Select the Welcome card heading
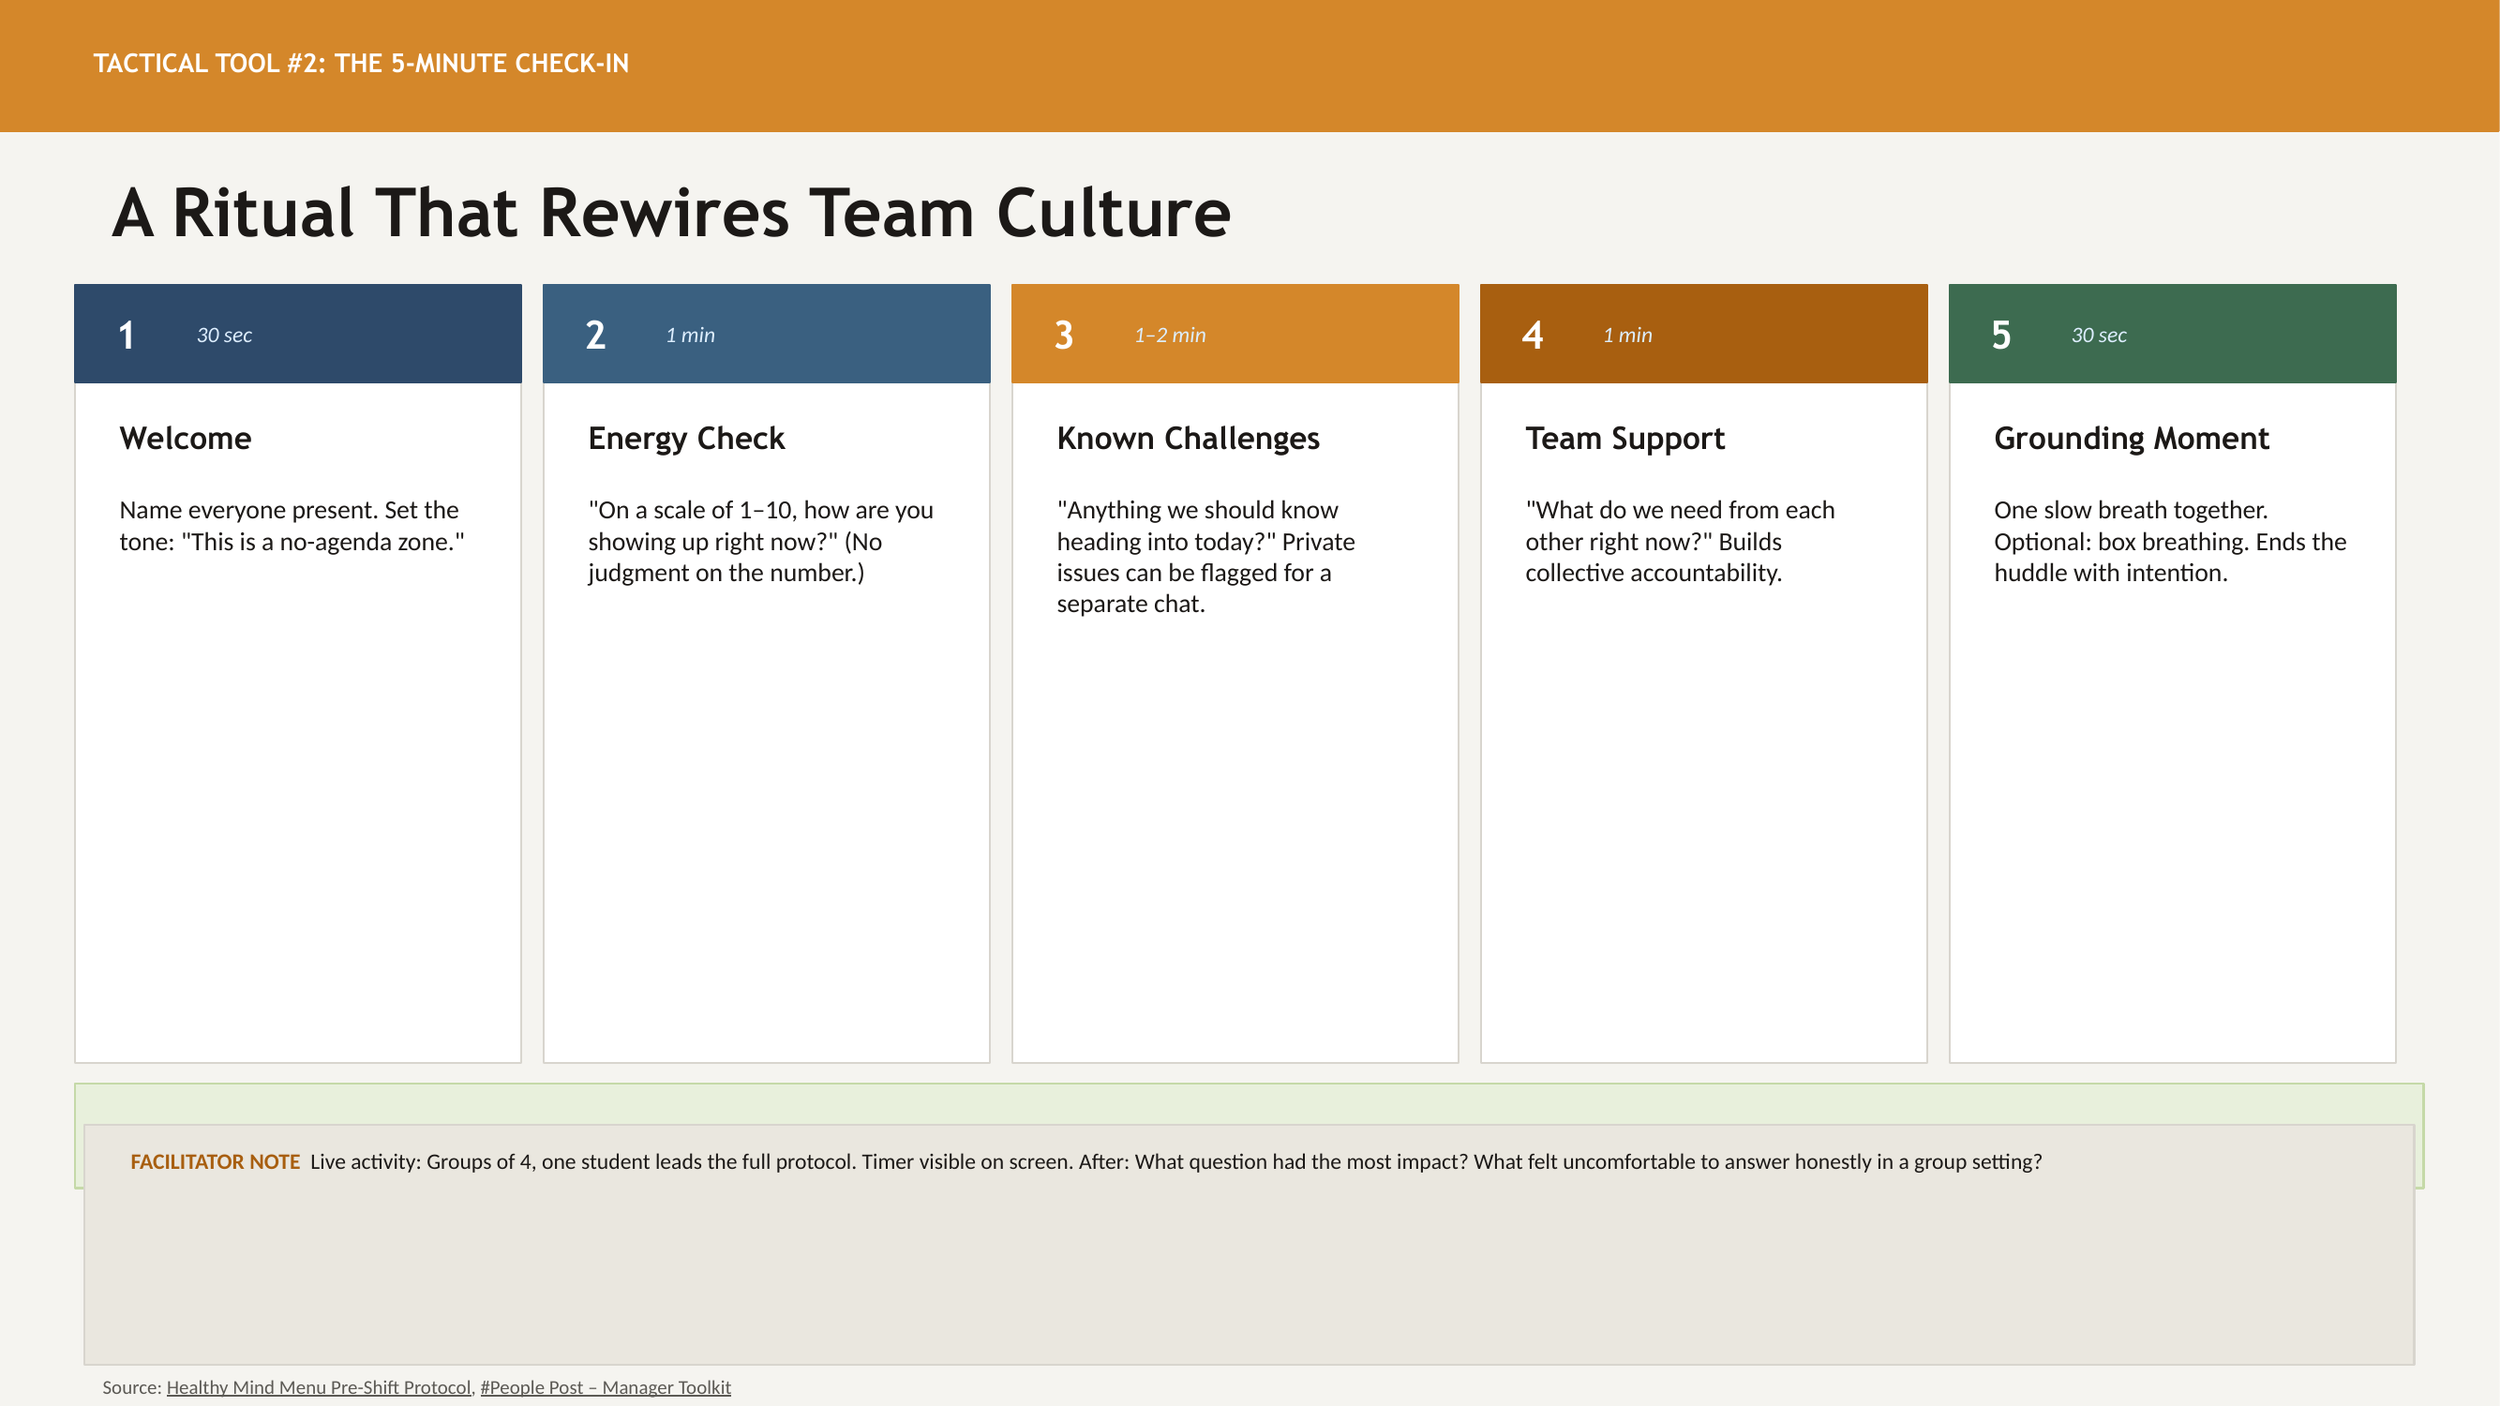Image resolution: width=2500 pixels, height=1406 pixels. [x=185, y=438]
